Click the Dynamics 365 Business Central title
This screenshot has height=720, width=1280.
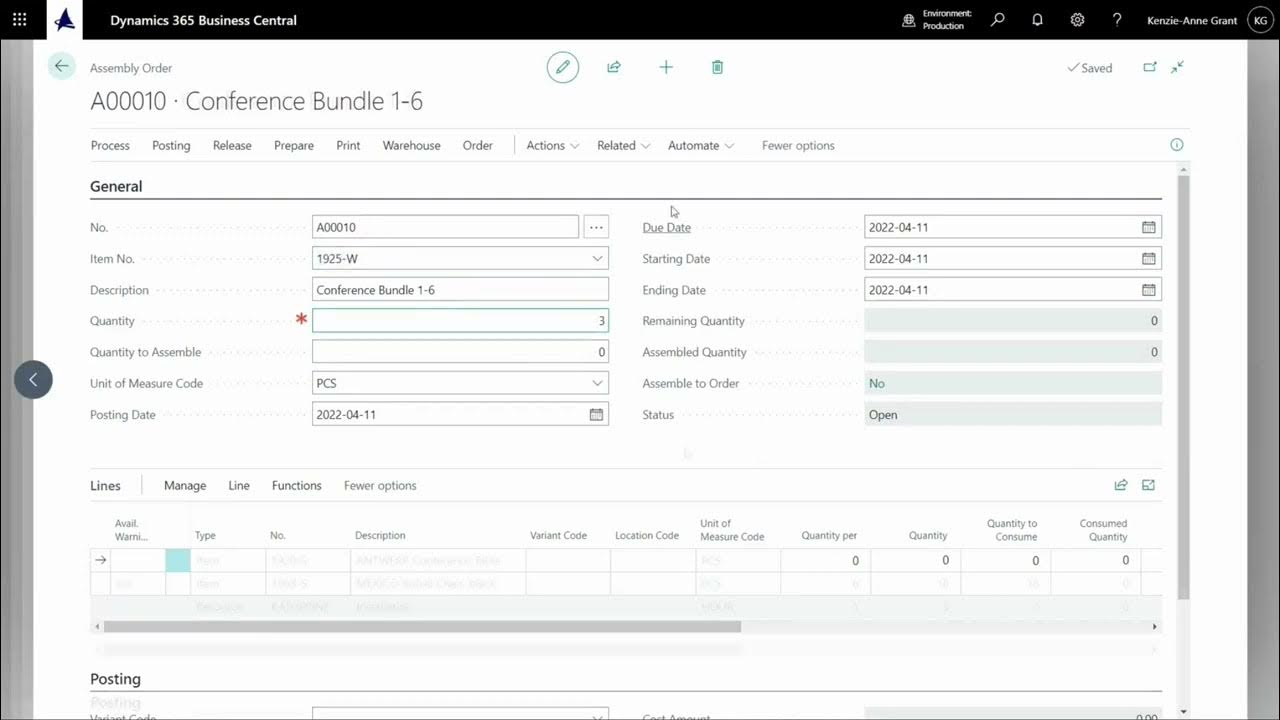coord(203,20)
